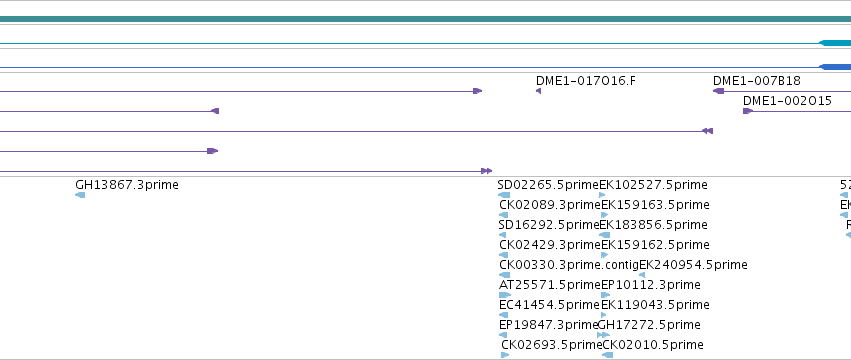The width and height of the screenshot is (851, 360).
Task: Click the DME1-017O16.F feature label
Action: 586,81
